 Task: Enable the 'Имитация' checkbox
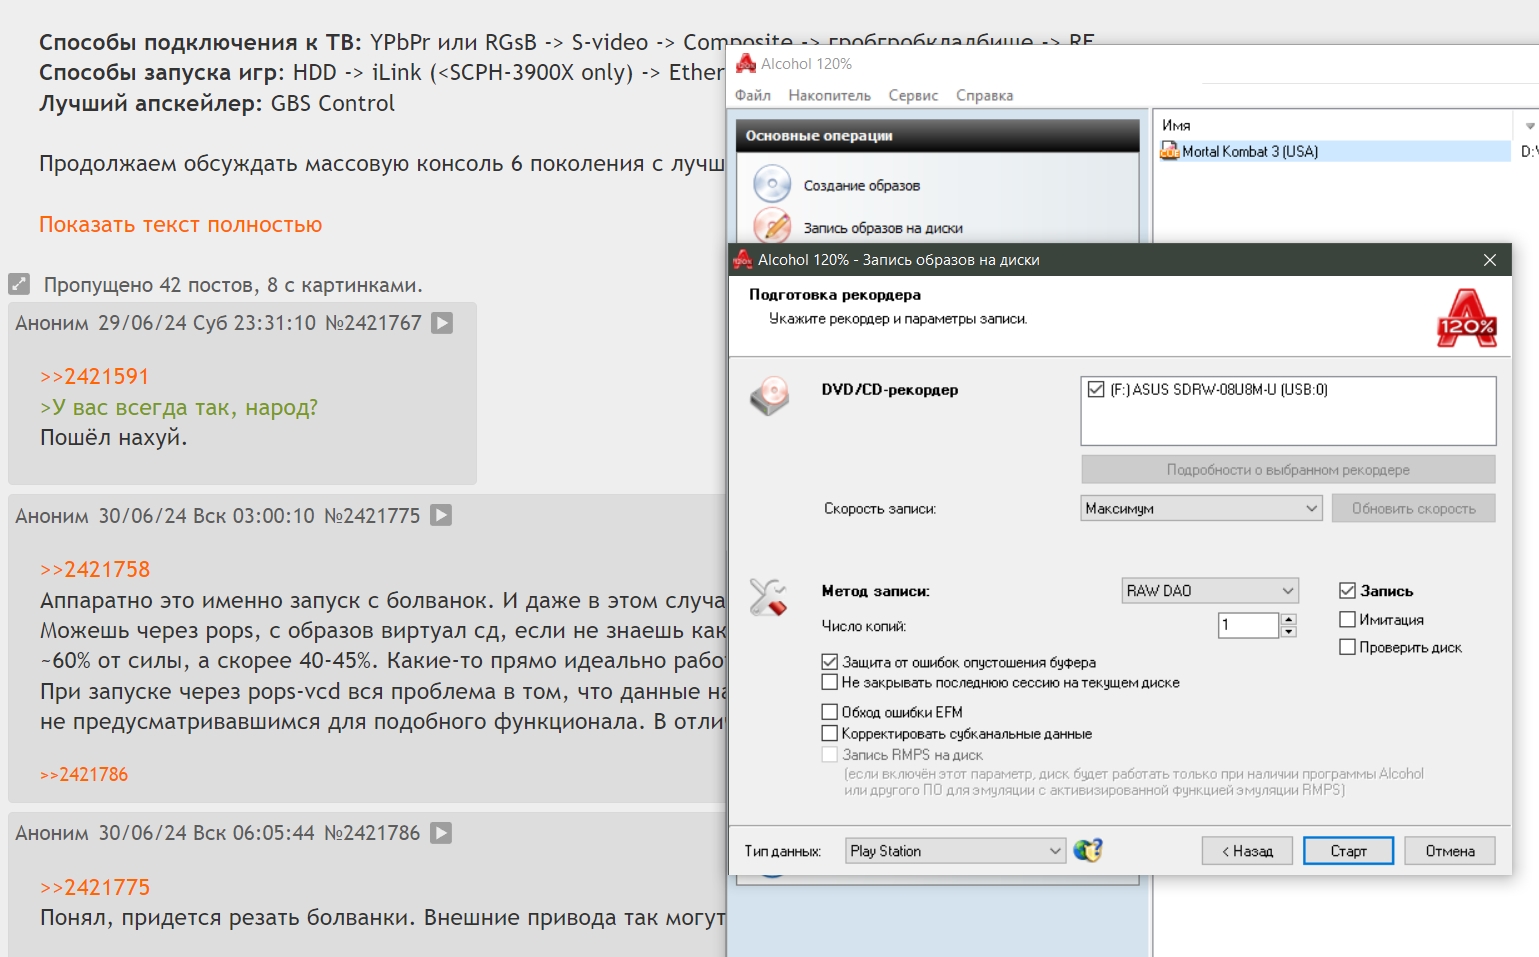coord(1347,619)
